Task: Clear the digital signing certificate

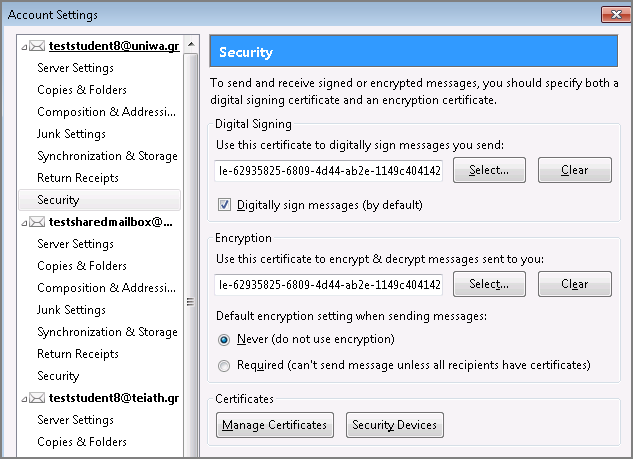Action: [x=574, y=170]
